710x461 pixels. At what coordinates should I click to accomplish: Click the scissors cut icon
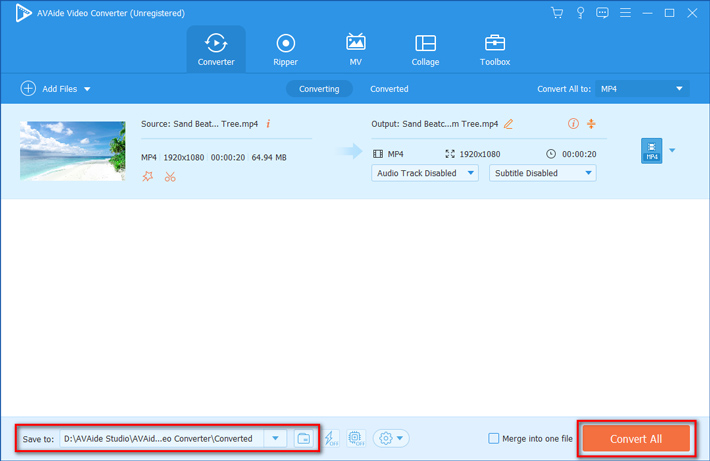click(x=170, y=177)
